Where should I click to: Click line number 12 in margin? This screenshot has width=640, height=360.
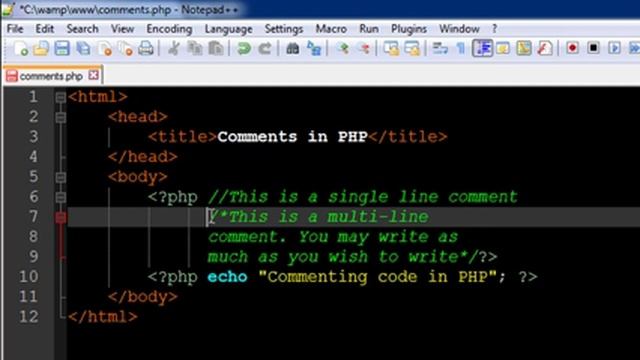29,317
